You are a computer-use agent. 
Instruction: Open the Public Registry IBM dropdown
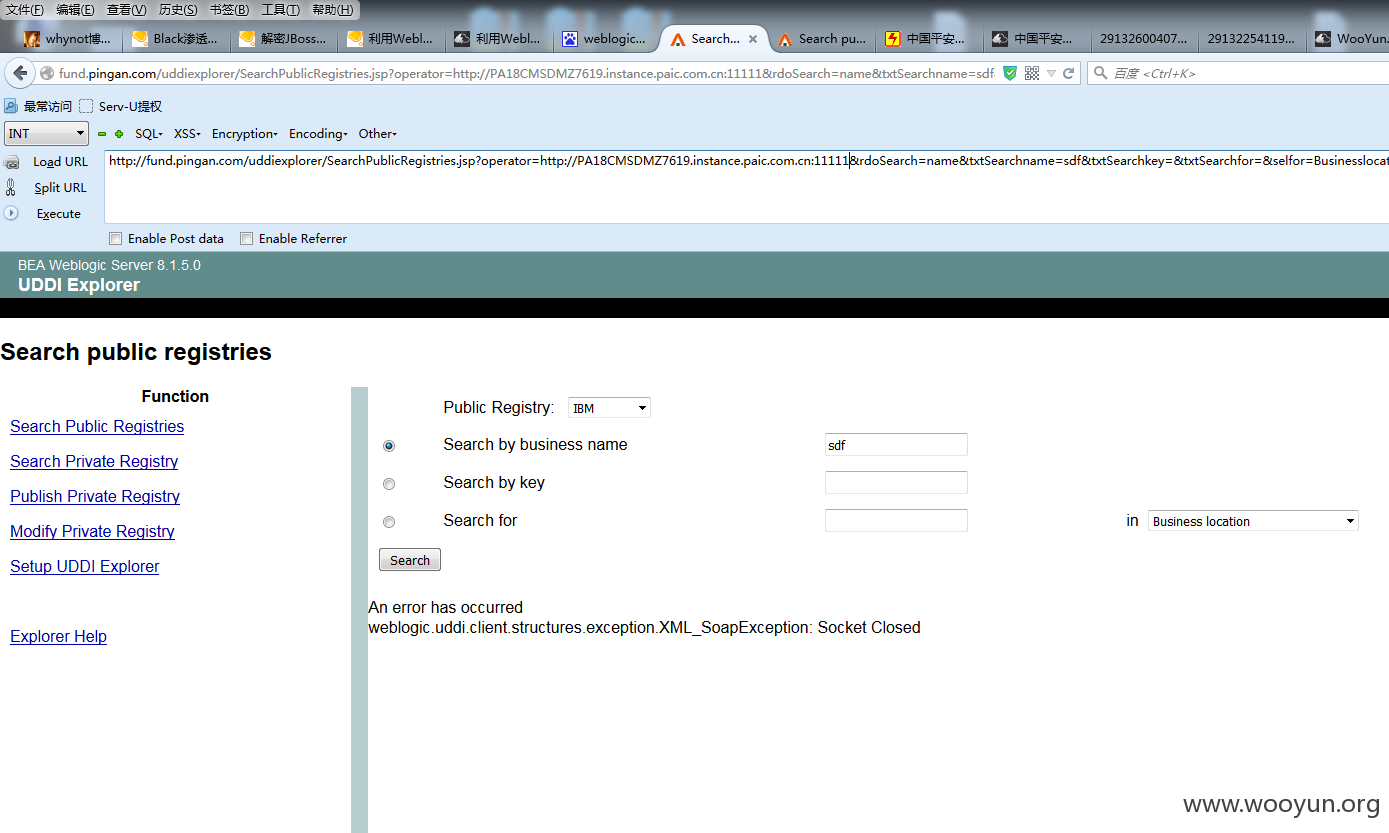click(609, 408)
